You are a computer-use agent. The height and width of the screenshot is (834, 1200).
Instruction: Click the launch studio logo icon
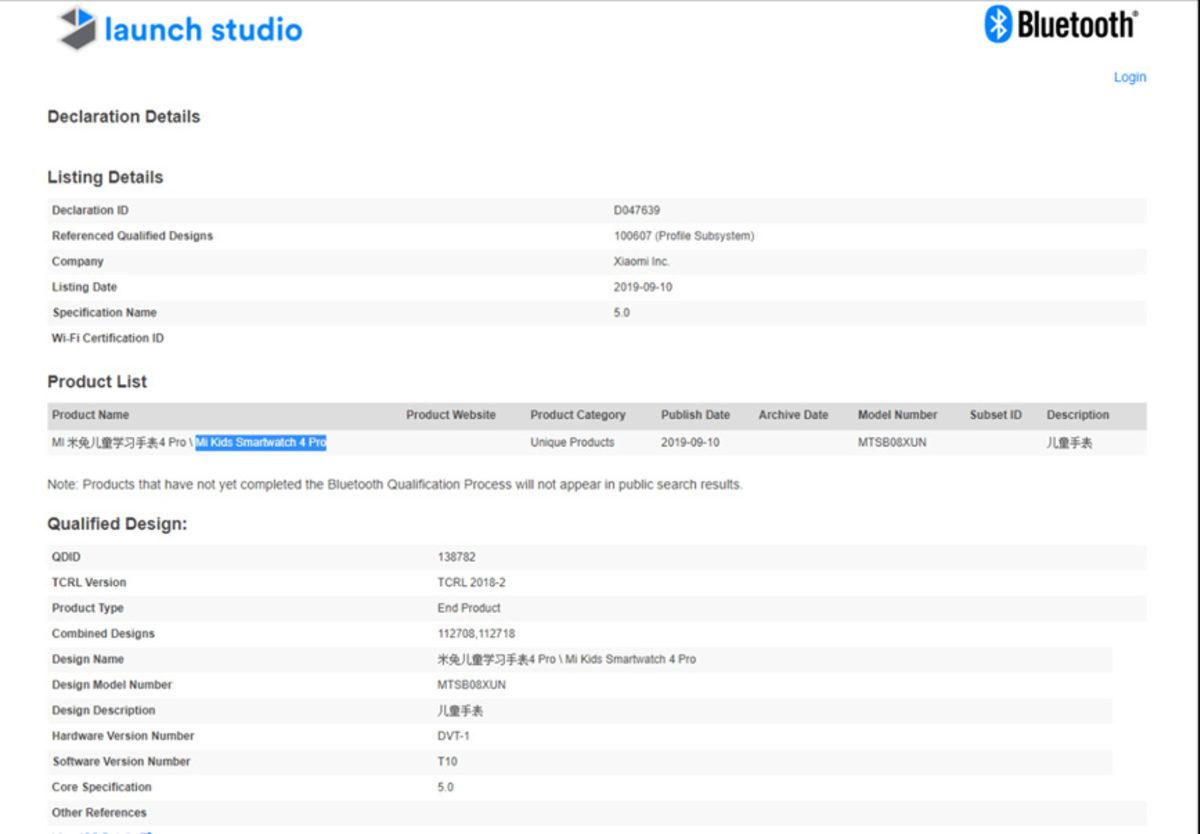click(78, 29)
